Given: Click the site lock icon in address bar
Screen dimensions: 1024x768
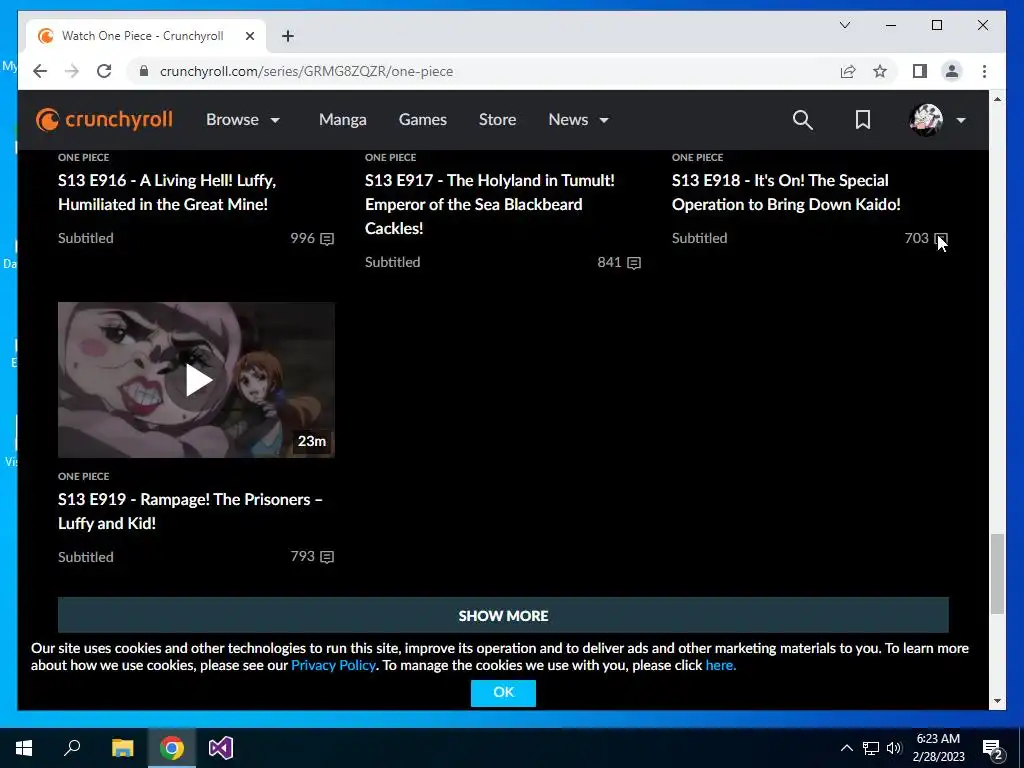Looking at the screenshot, I should [x=144, y=71].
